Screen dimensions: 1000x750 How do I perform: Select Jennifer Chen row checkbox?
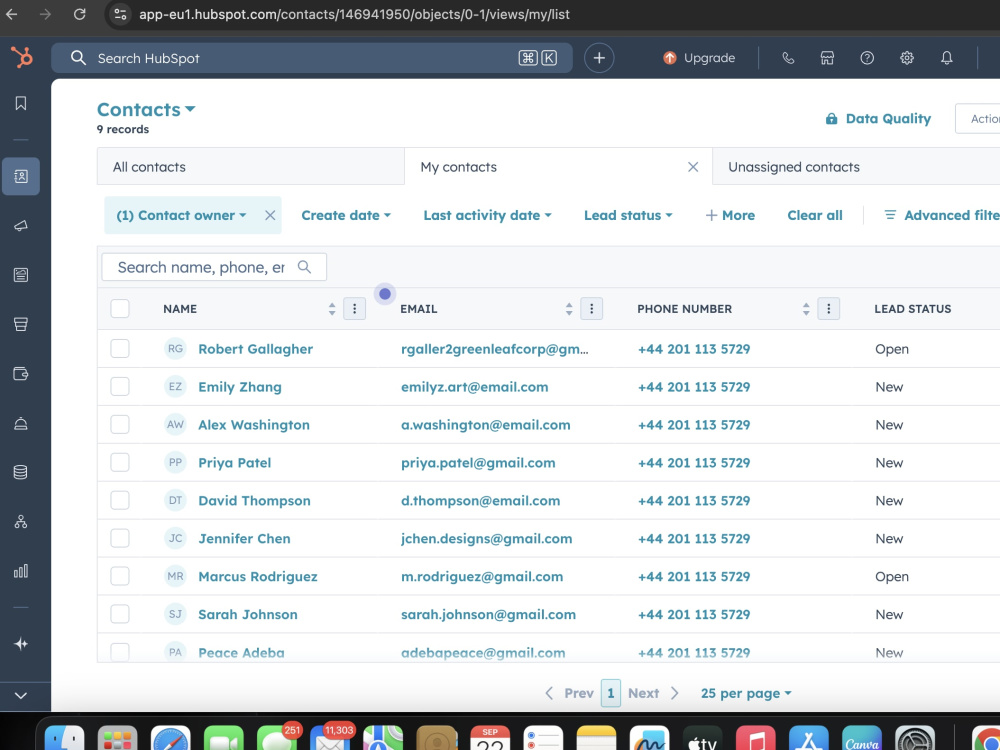point(120,538)
